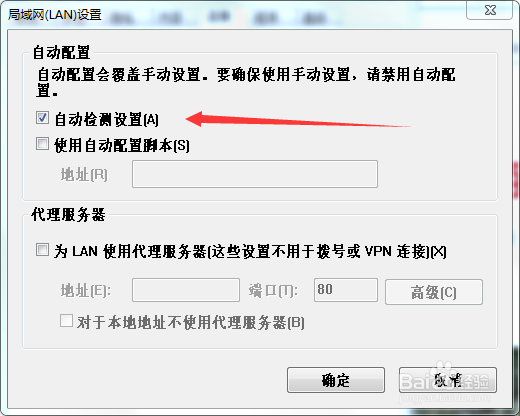Screen dimensions: 520x416
Task: Click the 端口(T) label
Action: coord(273,291)
